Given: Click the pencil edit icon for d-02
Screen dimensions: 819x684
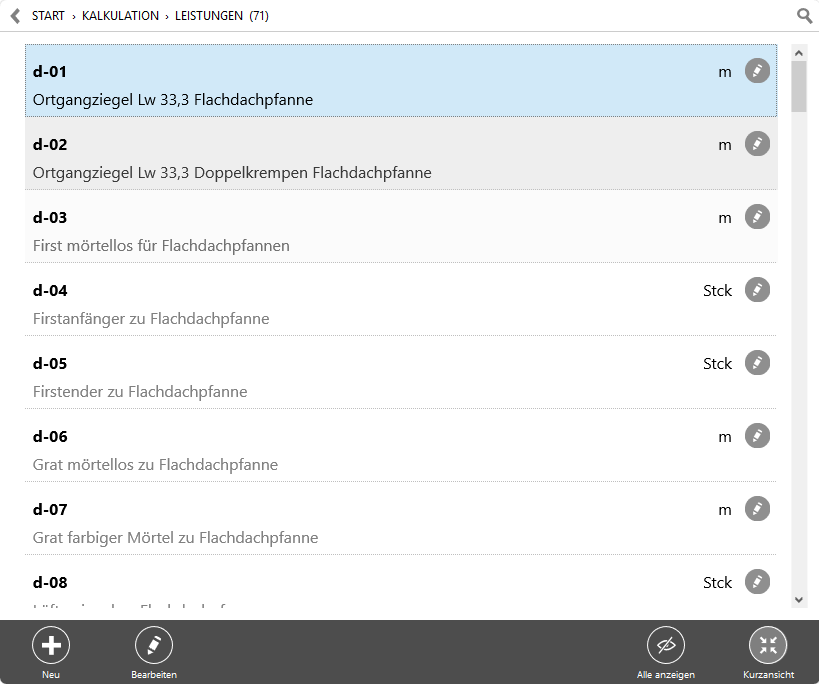Looking at the screenshot, I should point(757,144).
